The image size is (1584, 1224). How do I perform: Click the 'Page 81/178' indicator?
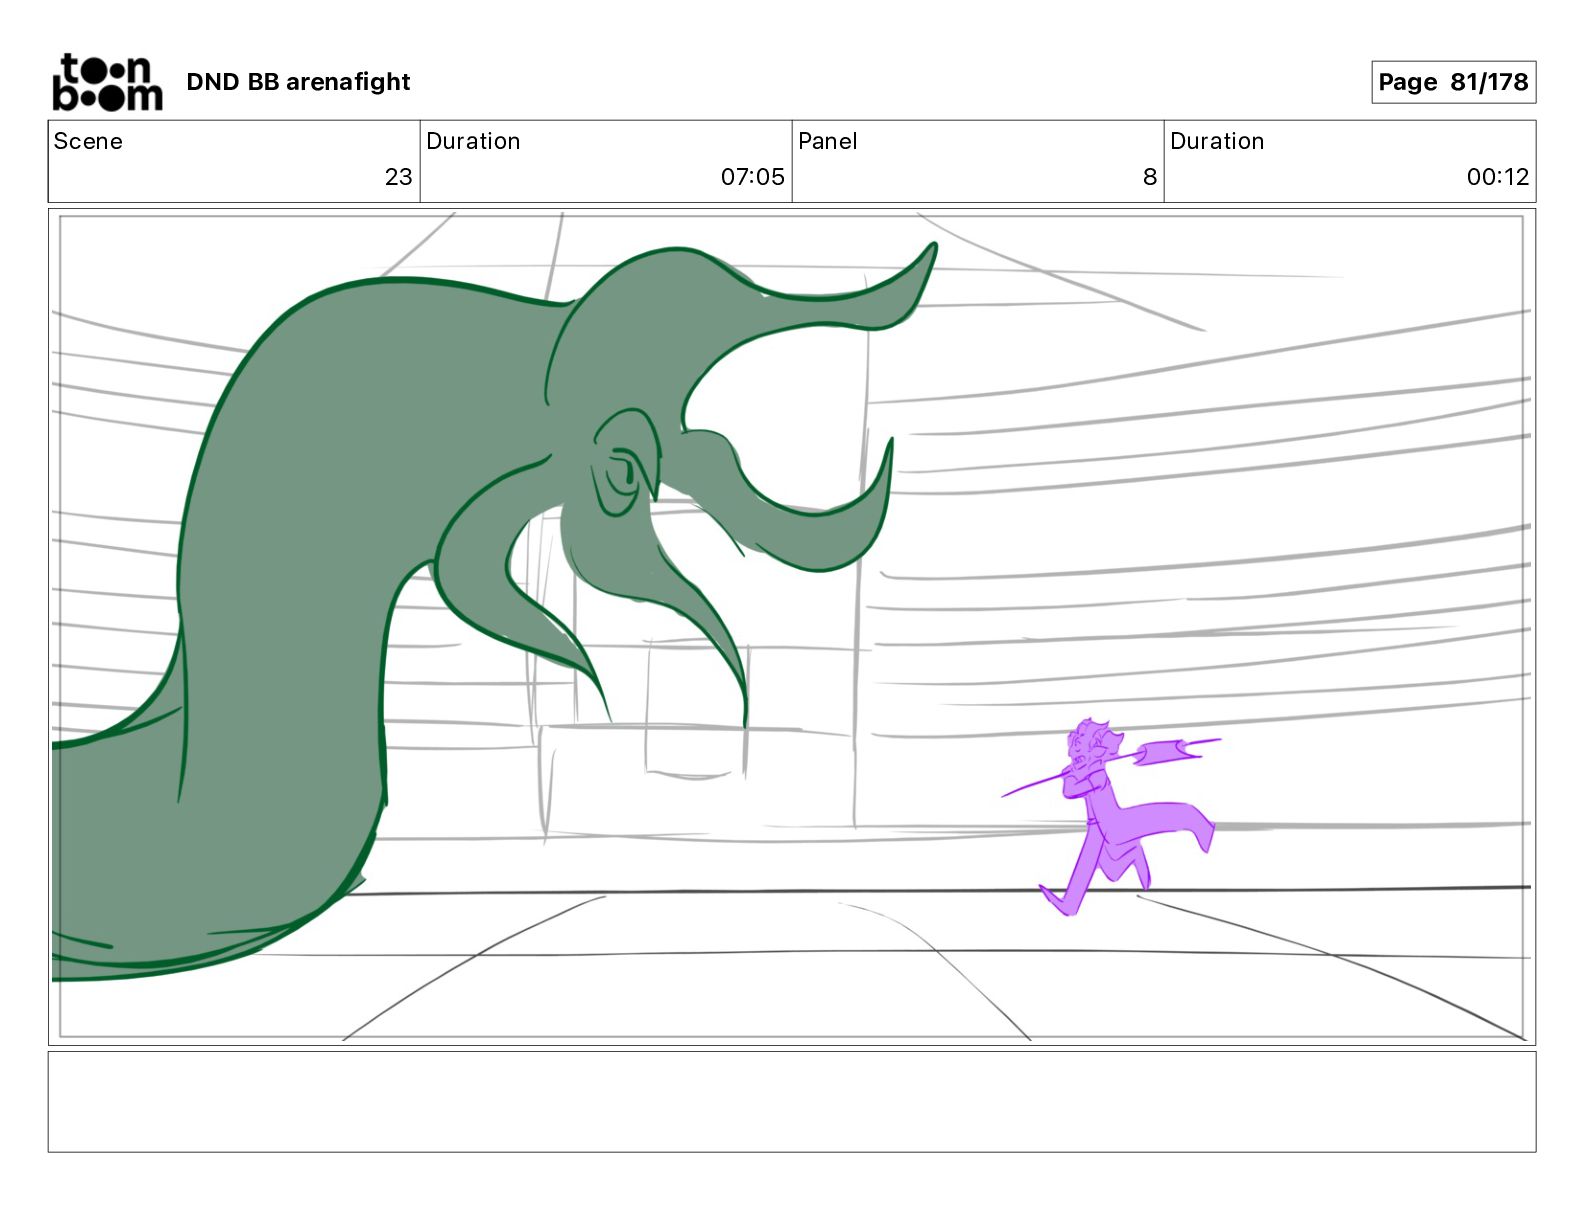coord(1453,82)
